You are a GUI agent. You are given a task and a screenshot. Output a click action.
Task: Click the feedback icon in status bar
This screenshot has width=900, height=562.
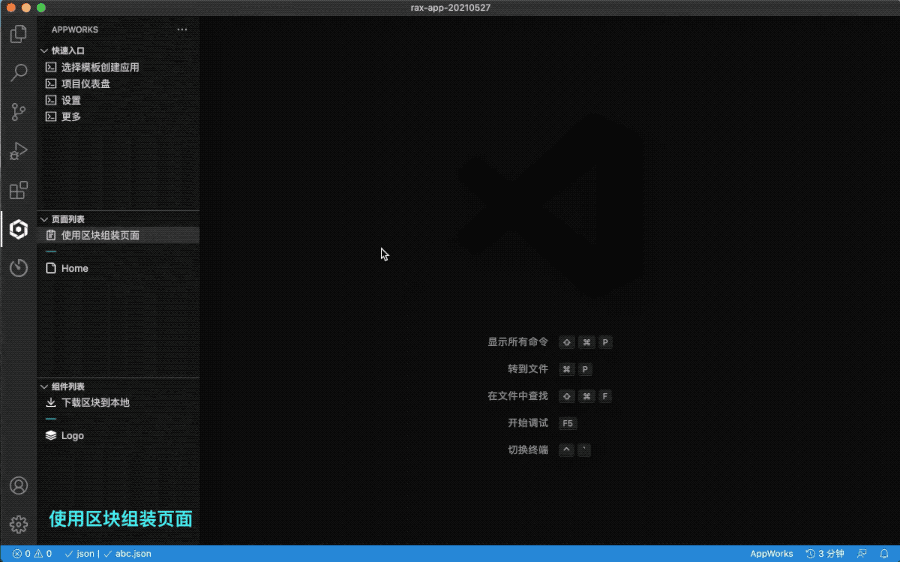point(862,554)
